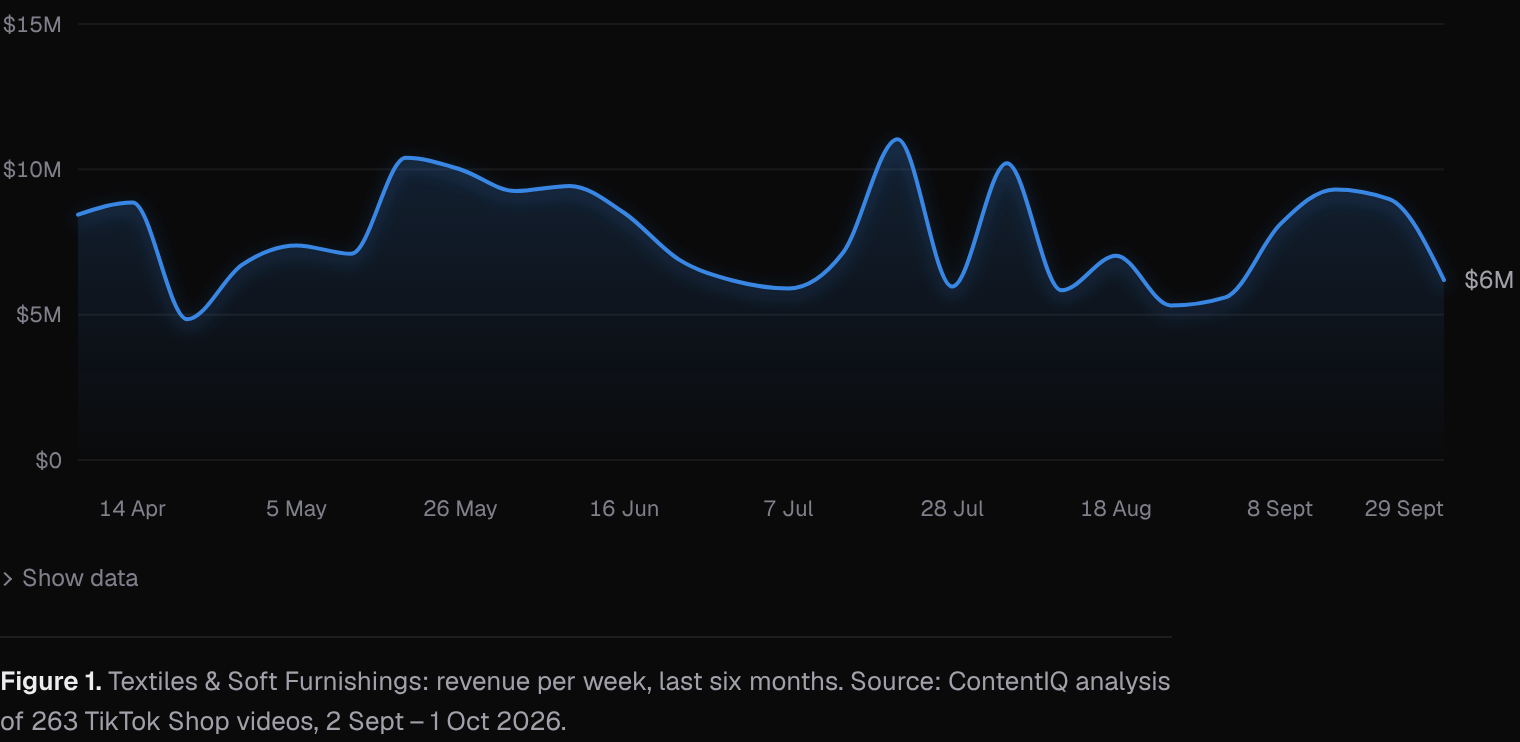The height and width of the screenshot is (742, 1520).
Task: Click the 14 Apr x-axis label
Action: point(132,509)
